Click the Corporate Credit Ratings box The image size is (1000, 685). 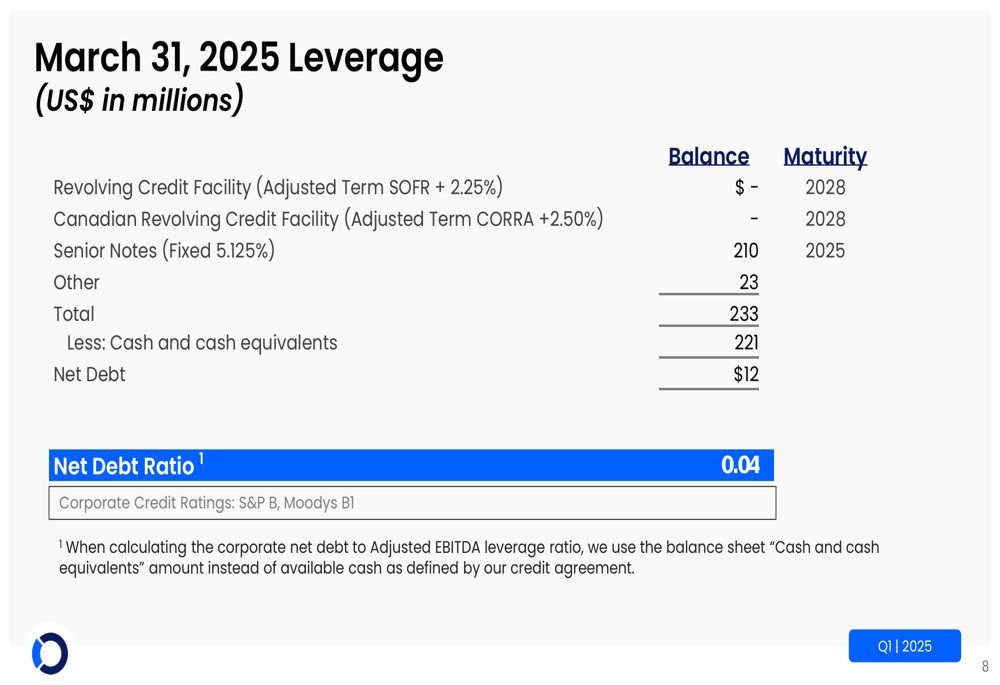[x=412, y=503]
